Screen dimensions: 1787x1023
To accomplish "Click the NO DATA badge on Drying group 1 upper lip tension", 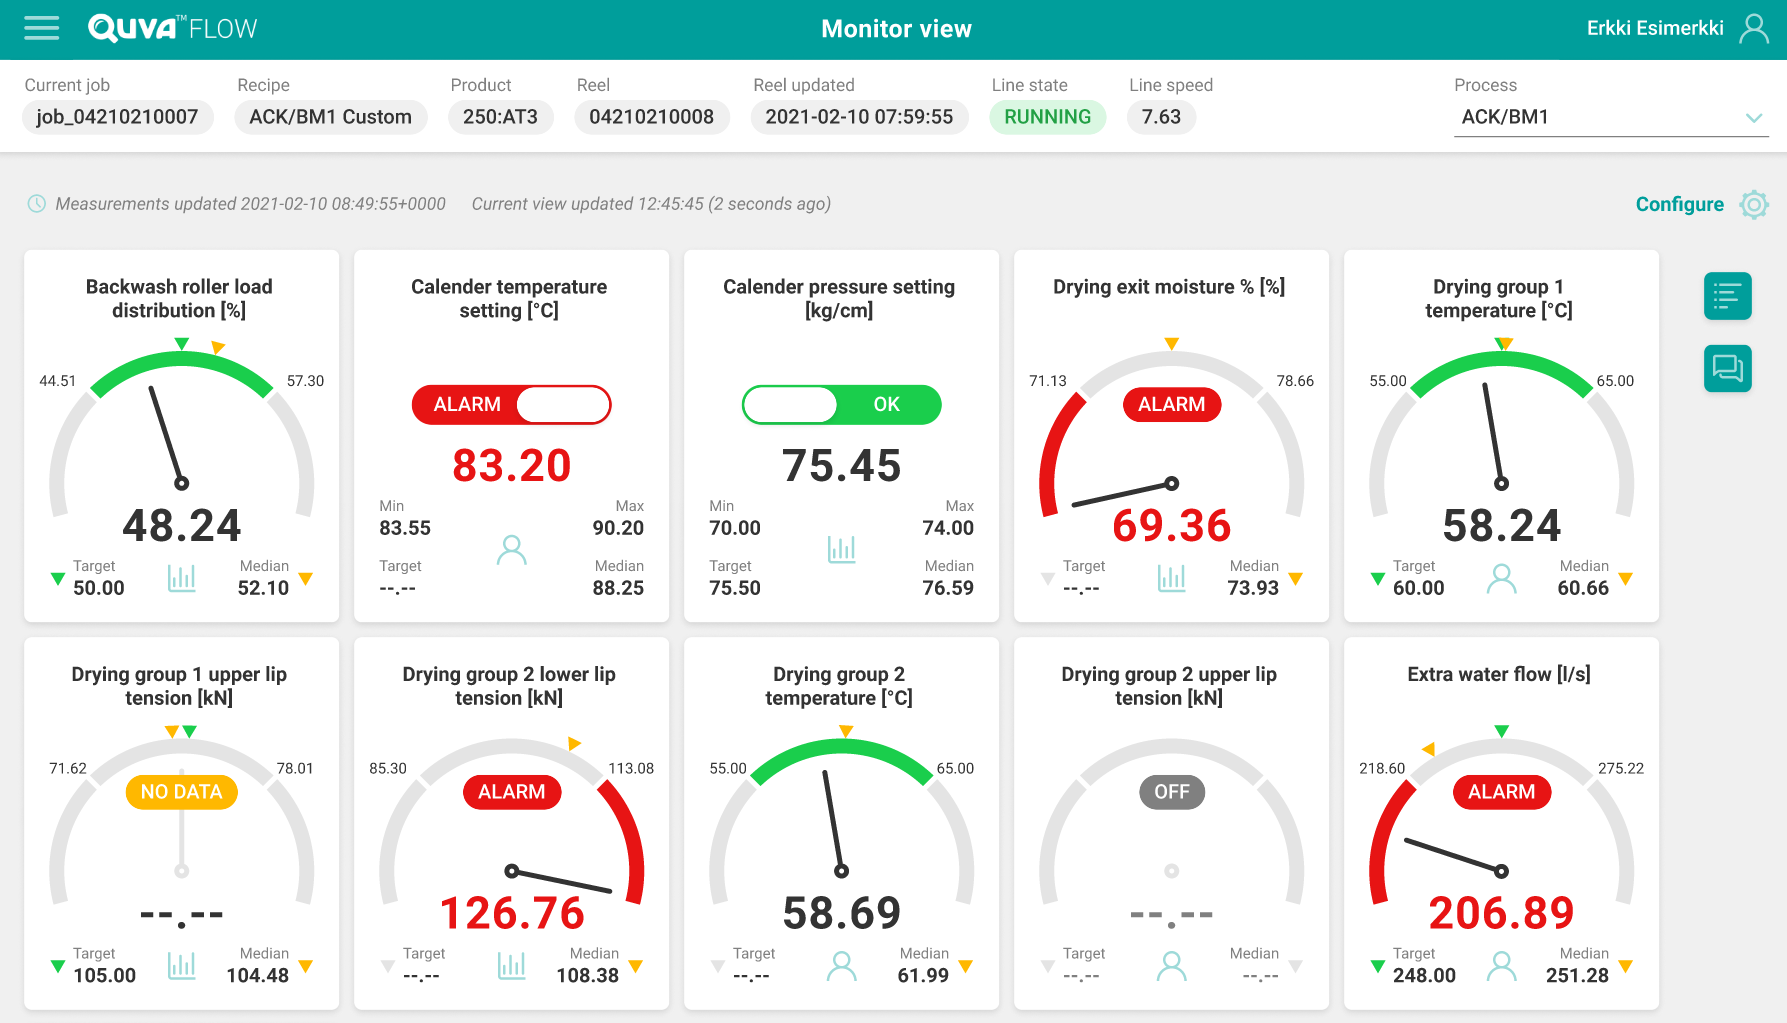I will tap(182, 792).
